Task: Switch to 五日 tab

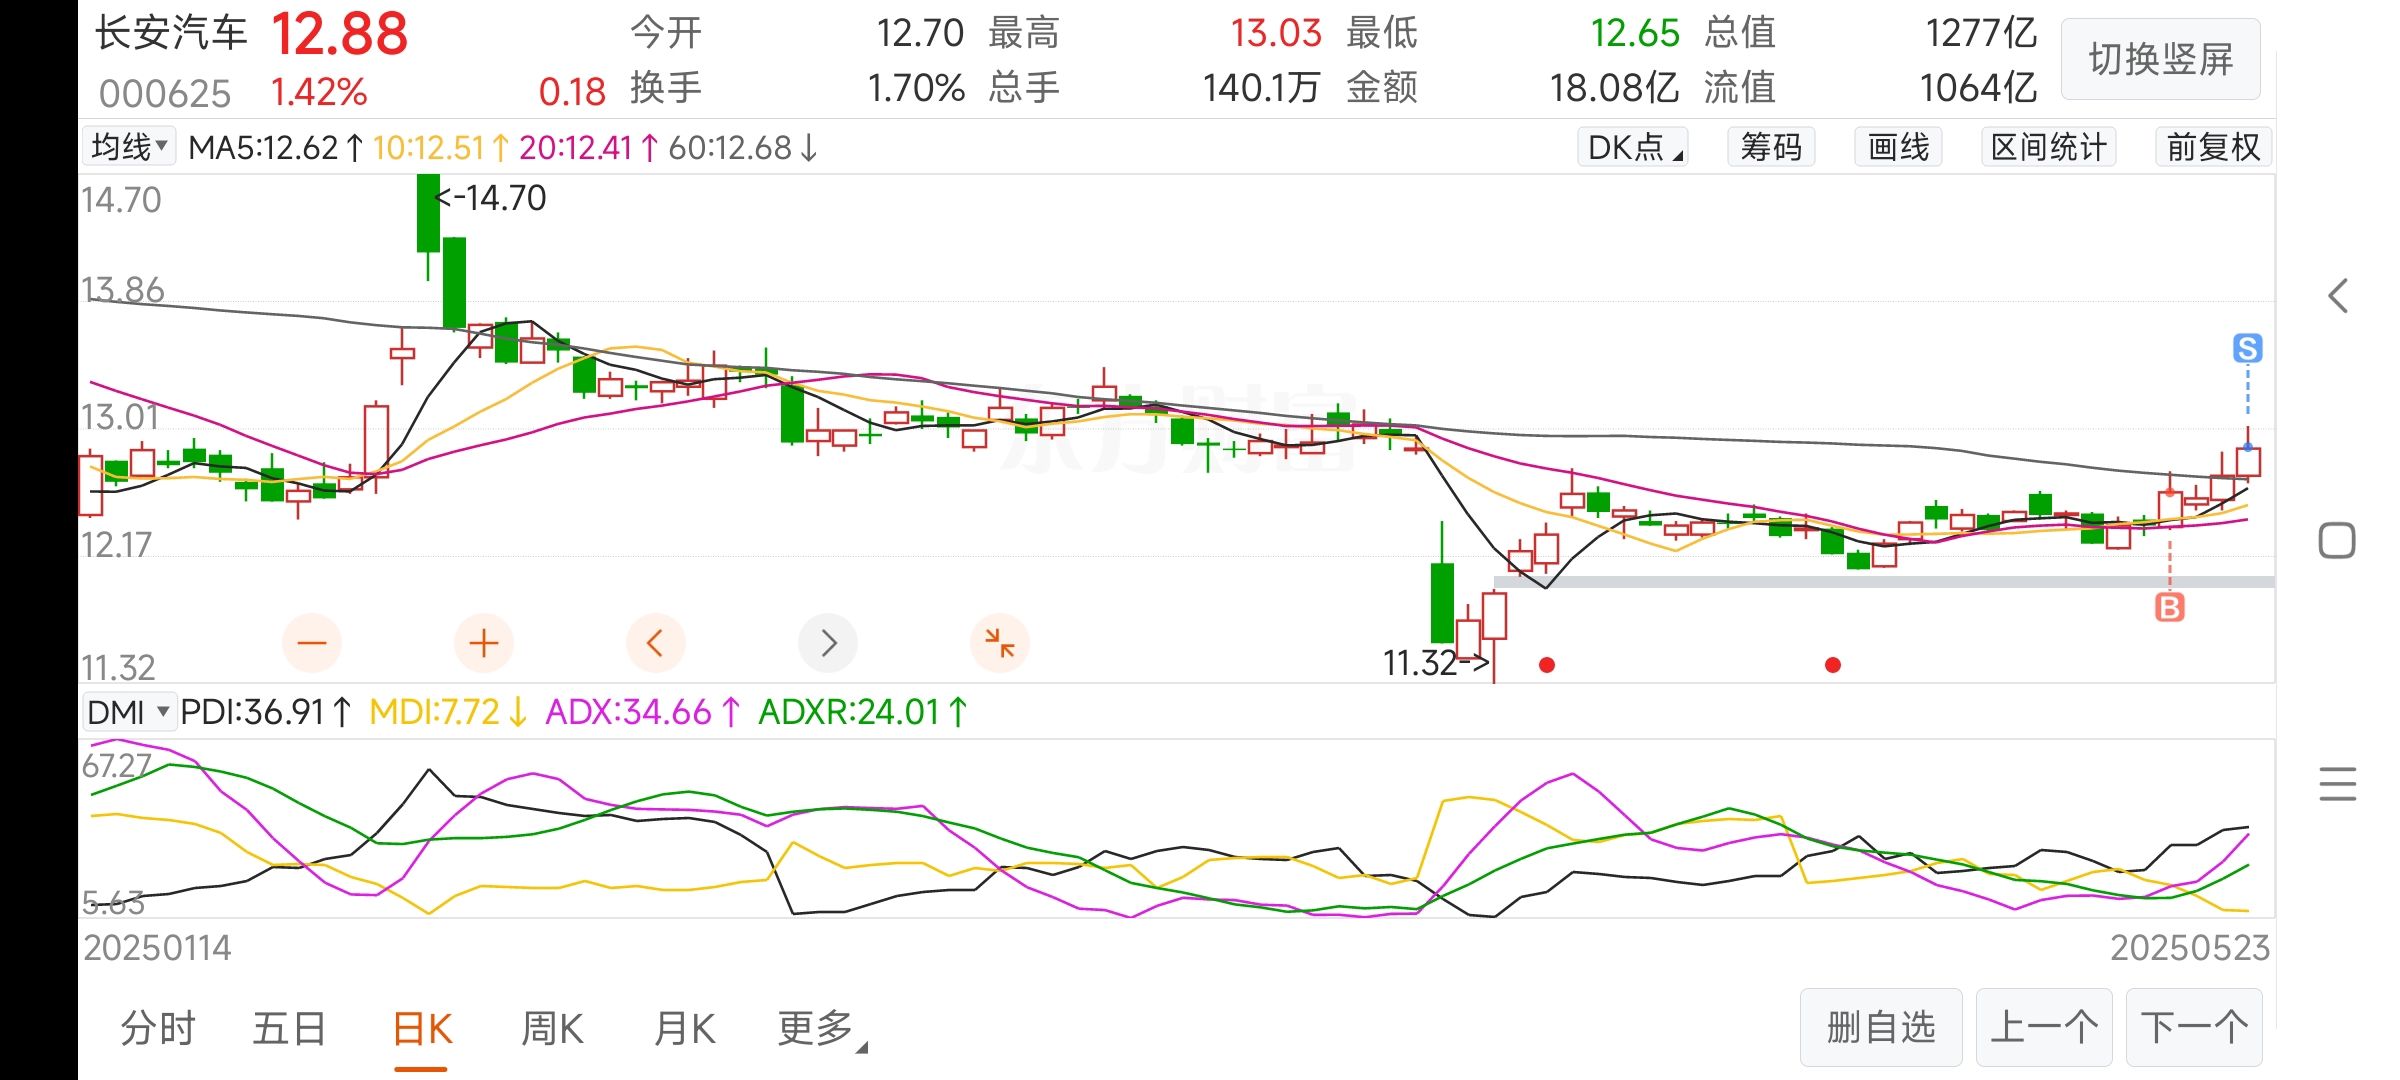Action: click(289, 1029)
